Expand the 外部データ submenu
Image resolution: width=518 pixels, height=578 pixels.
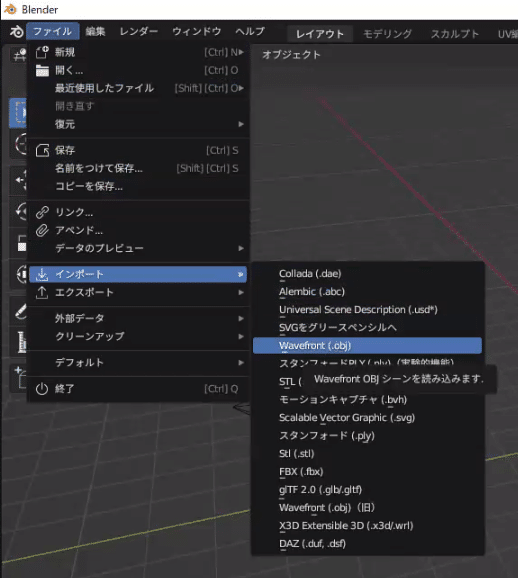pos(138,318)
